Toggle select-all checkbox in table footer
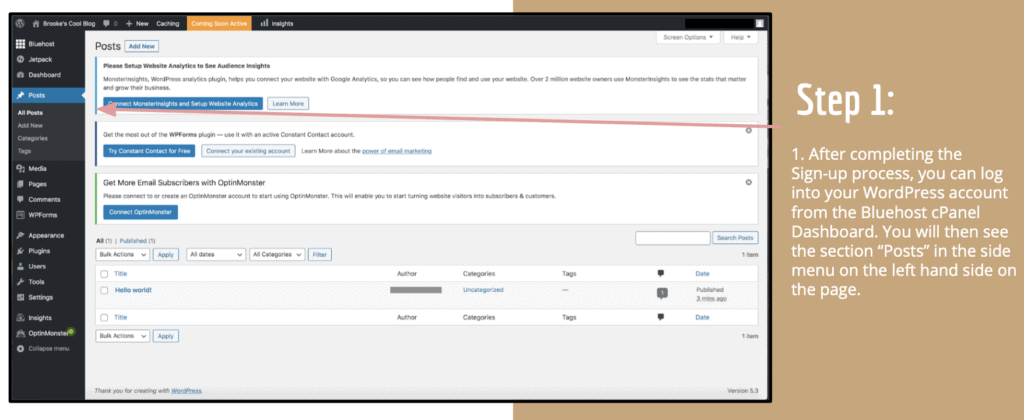Screen dimensions: 1024x420 coord(104,317)
